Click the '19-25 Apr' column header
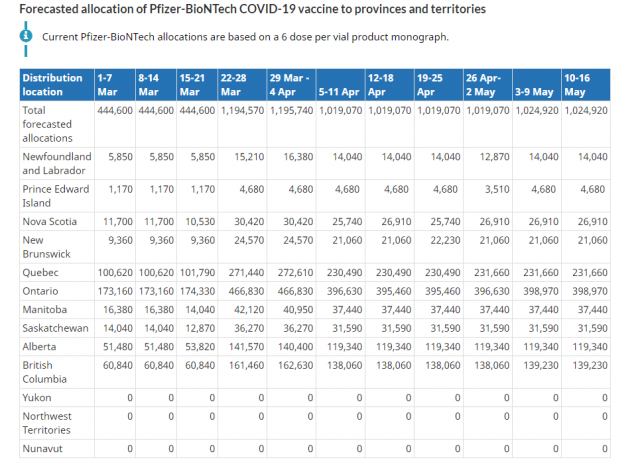 [x=438, y=85]
